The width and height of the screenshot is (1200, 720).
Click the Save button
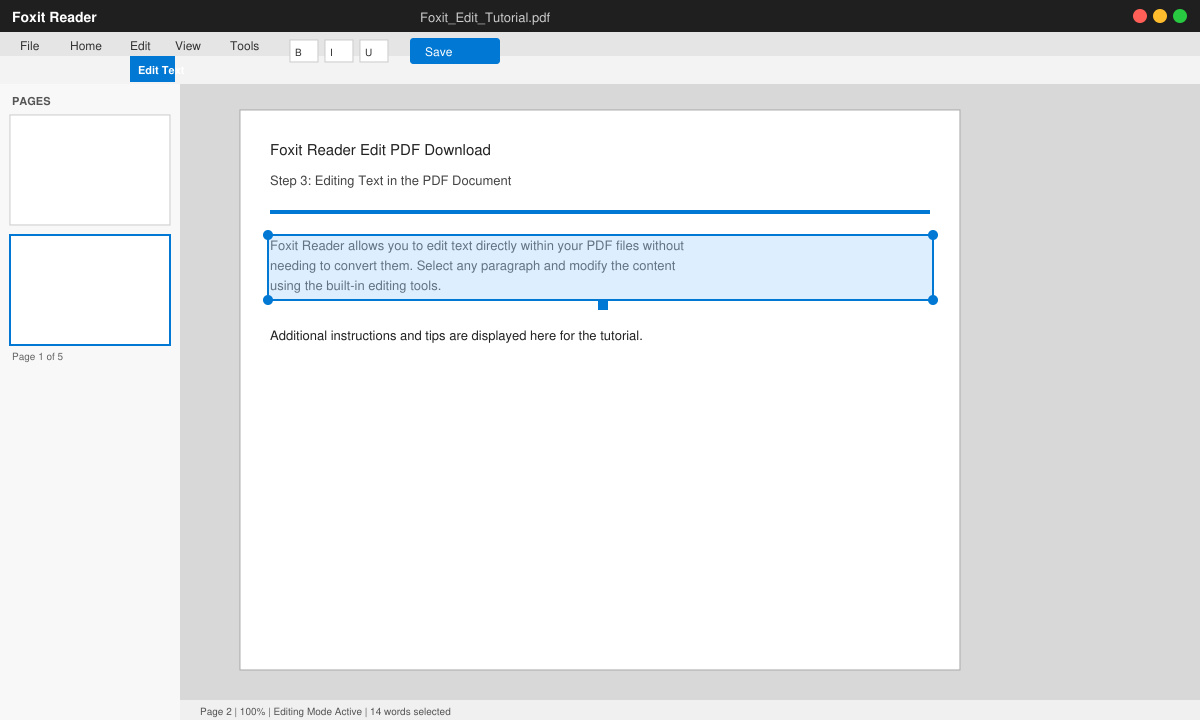tap(455, 51)
